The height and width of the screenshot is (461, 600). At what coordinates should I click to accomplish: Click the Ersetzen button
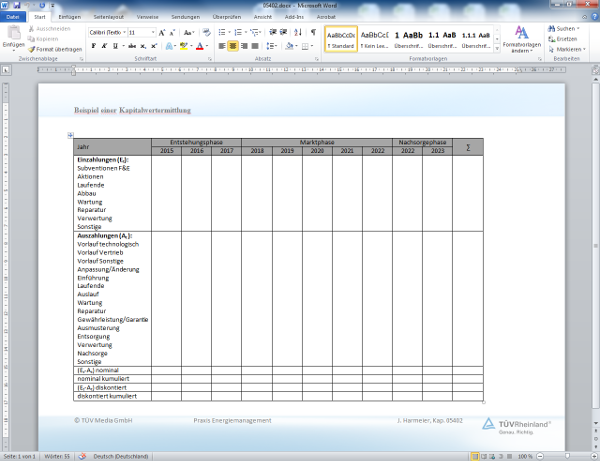click(566, 39)
